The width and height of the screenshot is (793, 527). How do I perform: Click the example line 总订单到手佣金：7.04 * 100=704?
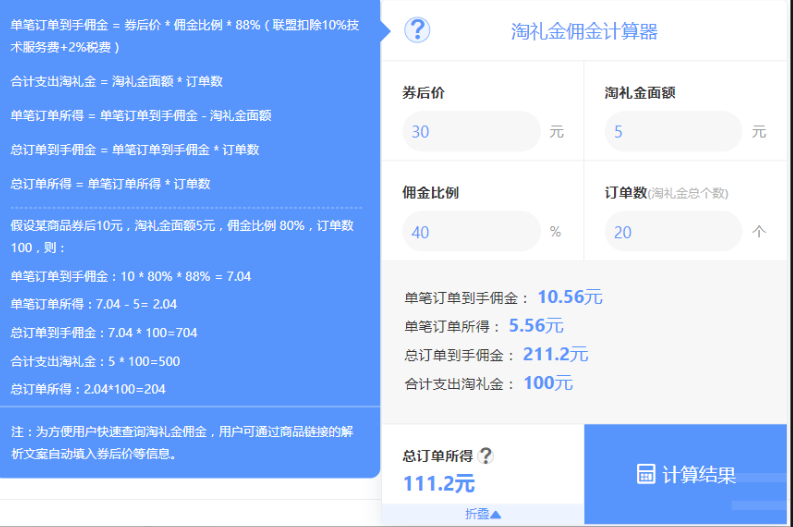[104, 332]
